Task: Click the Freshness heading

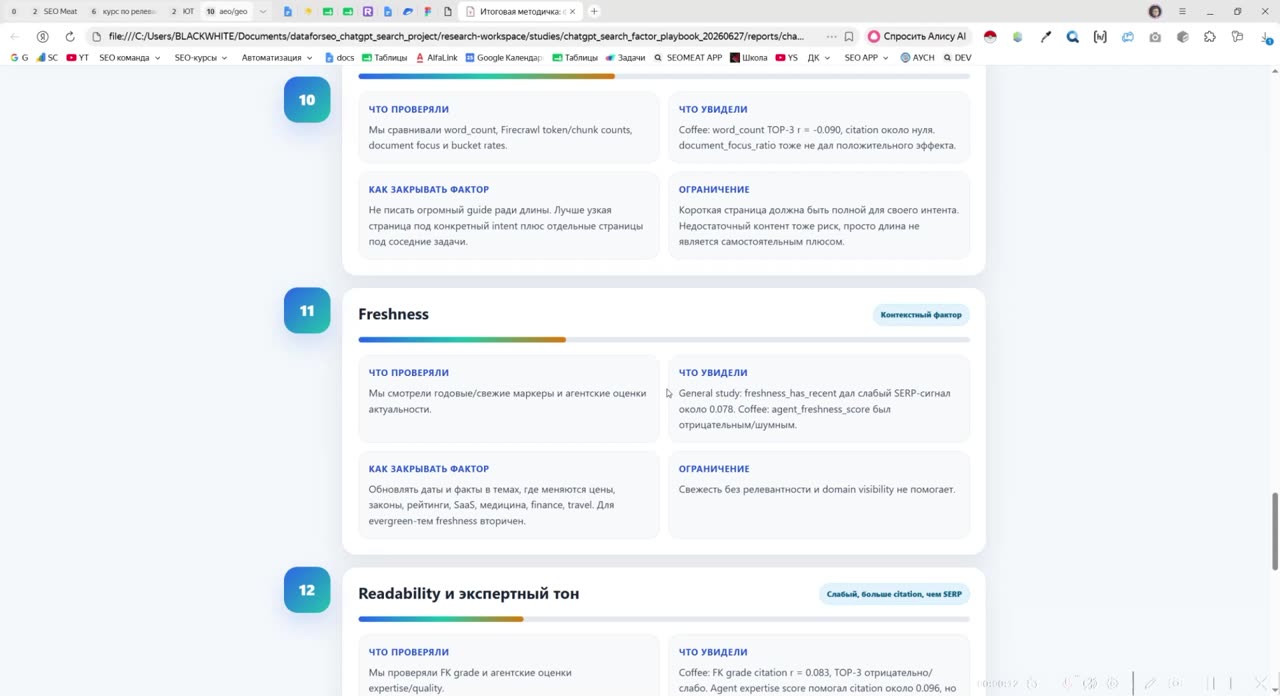Action: click(393, 314)
